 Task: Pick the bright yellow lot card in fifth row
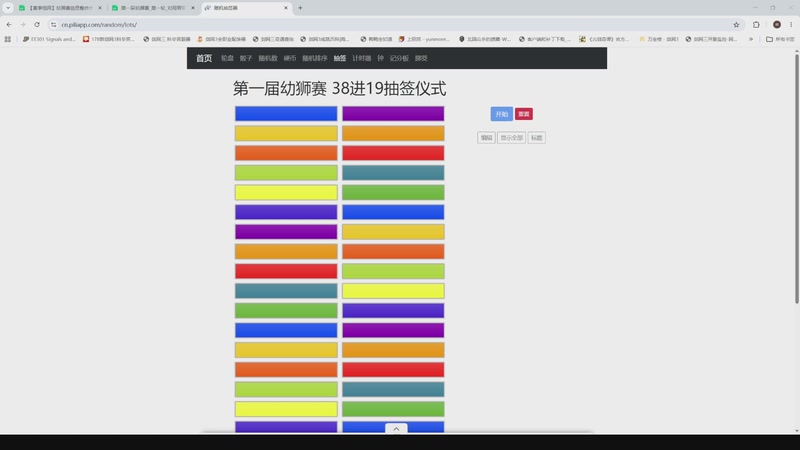[286, 192]
